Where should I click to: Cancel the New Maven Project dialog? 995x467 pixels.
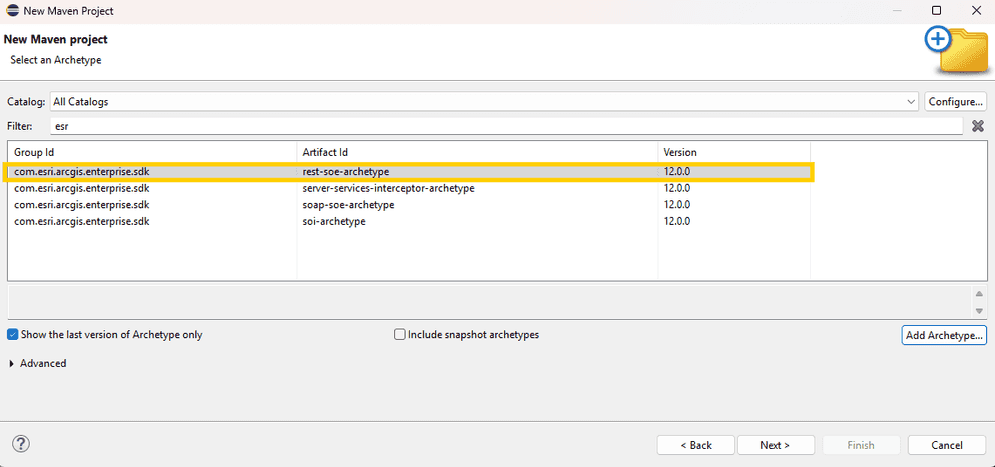click(x=947, y=445)
